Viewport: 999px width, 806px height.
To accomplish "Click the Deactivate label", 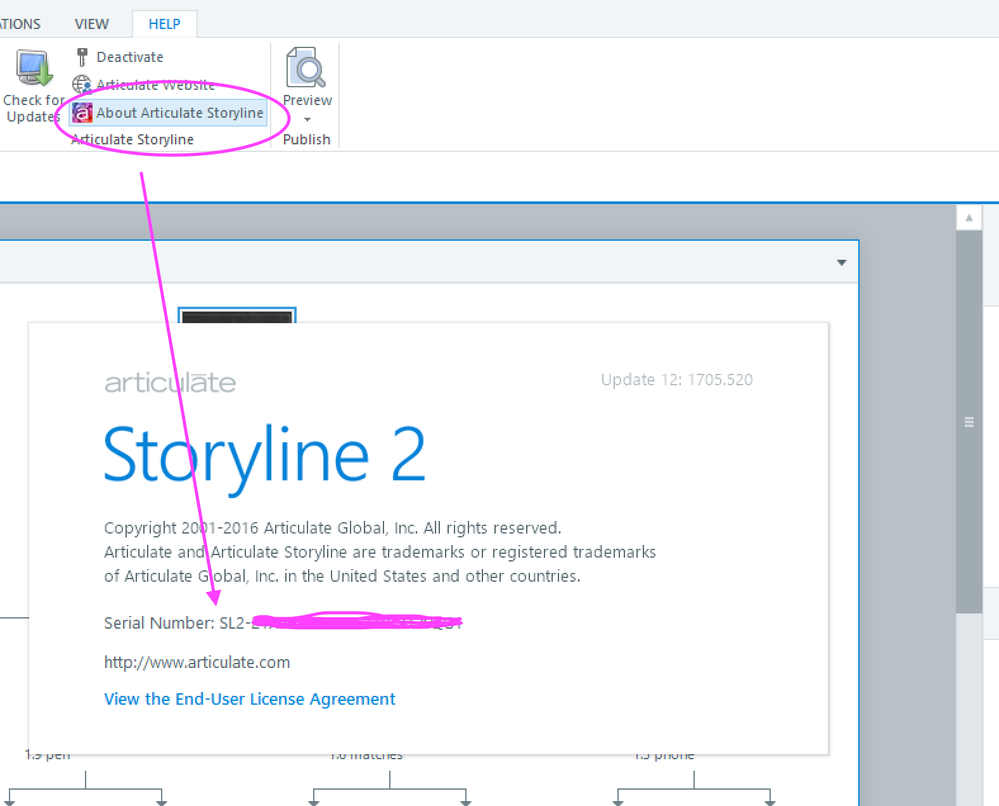I will 130,57.
